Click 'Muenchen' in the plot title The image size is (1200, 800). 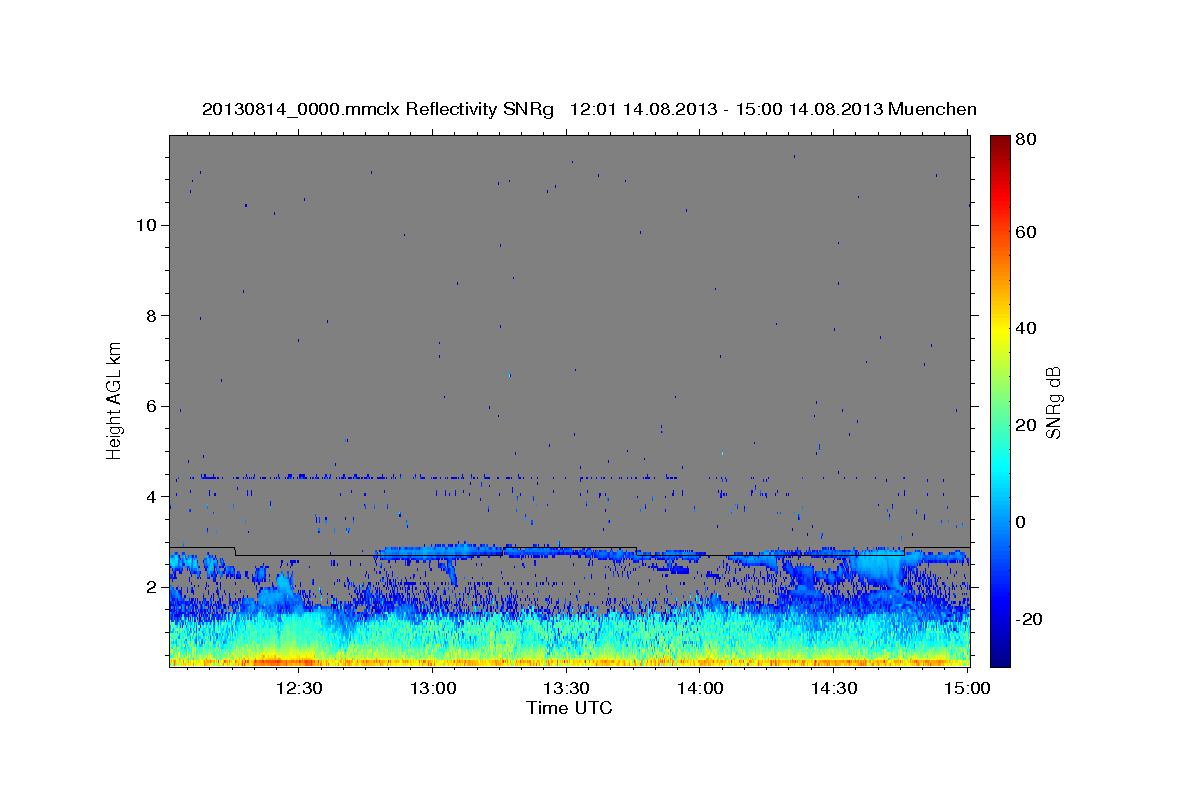coord(932,109)
